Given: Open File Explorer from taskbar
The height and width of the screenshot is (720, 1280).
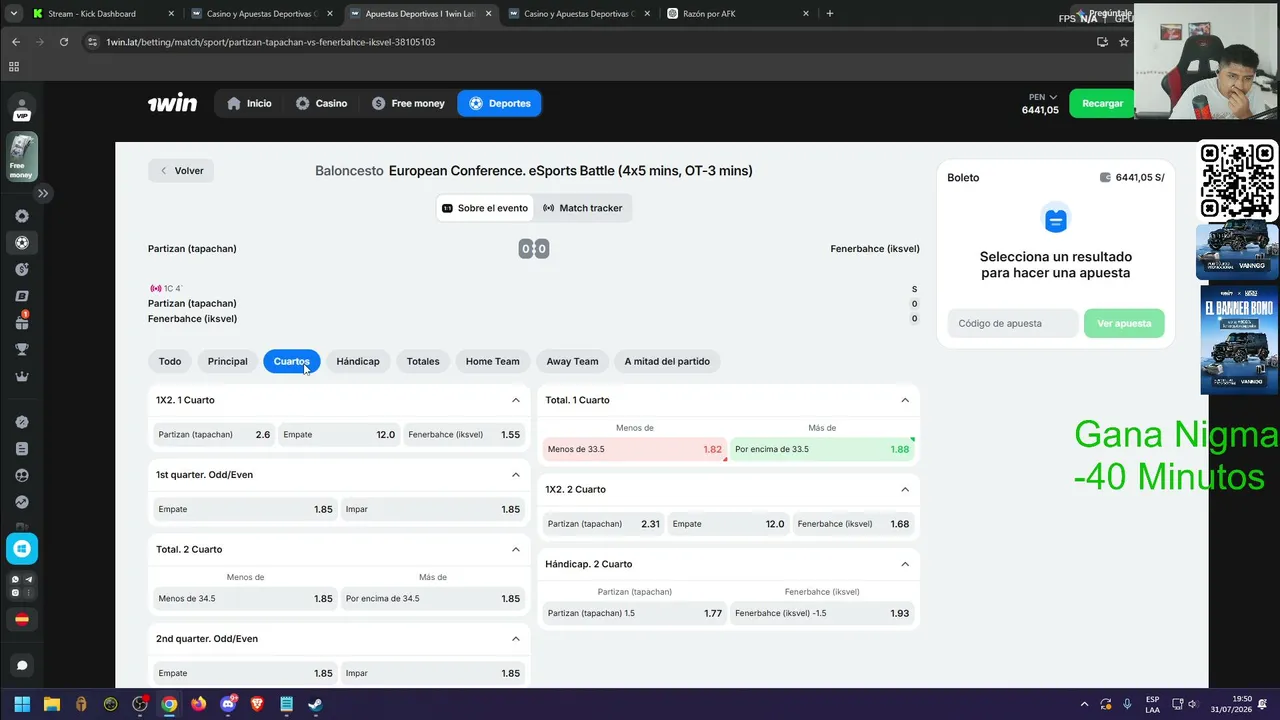Looking at the screenshot, I should [x=52, y=704].
